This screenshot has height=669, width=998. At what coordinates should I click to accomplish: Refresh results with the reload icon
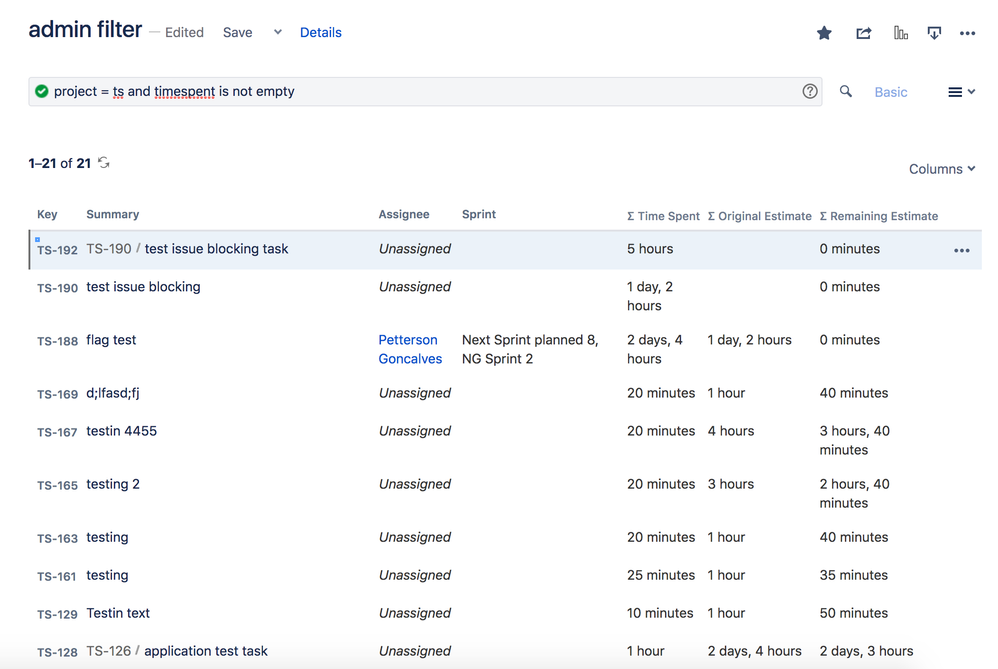point(104,163)
